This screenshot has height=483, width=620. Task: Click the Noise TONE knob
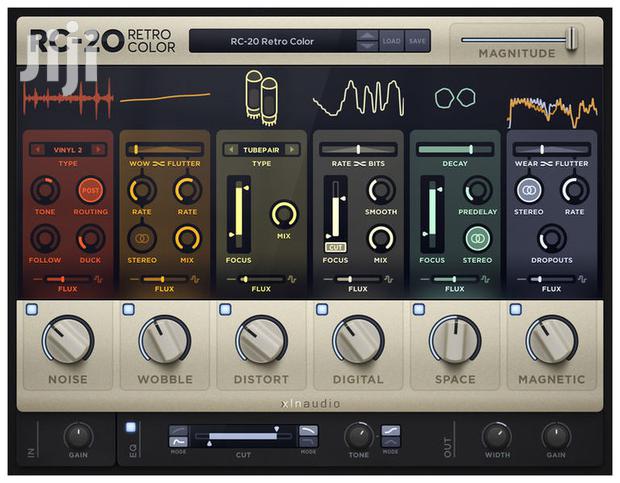click(x=45, y=190)
